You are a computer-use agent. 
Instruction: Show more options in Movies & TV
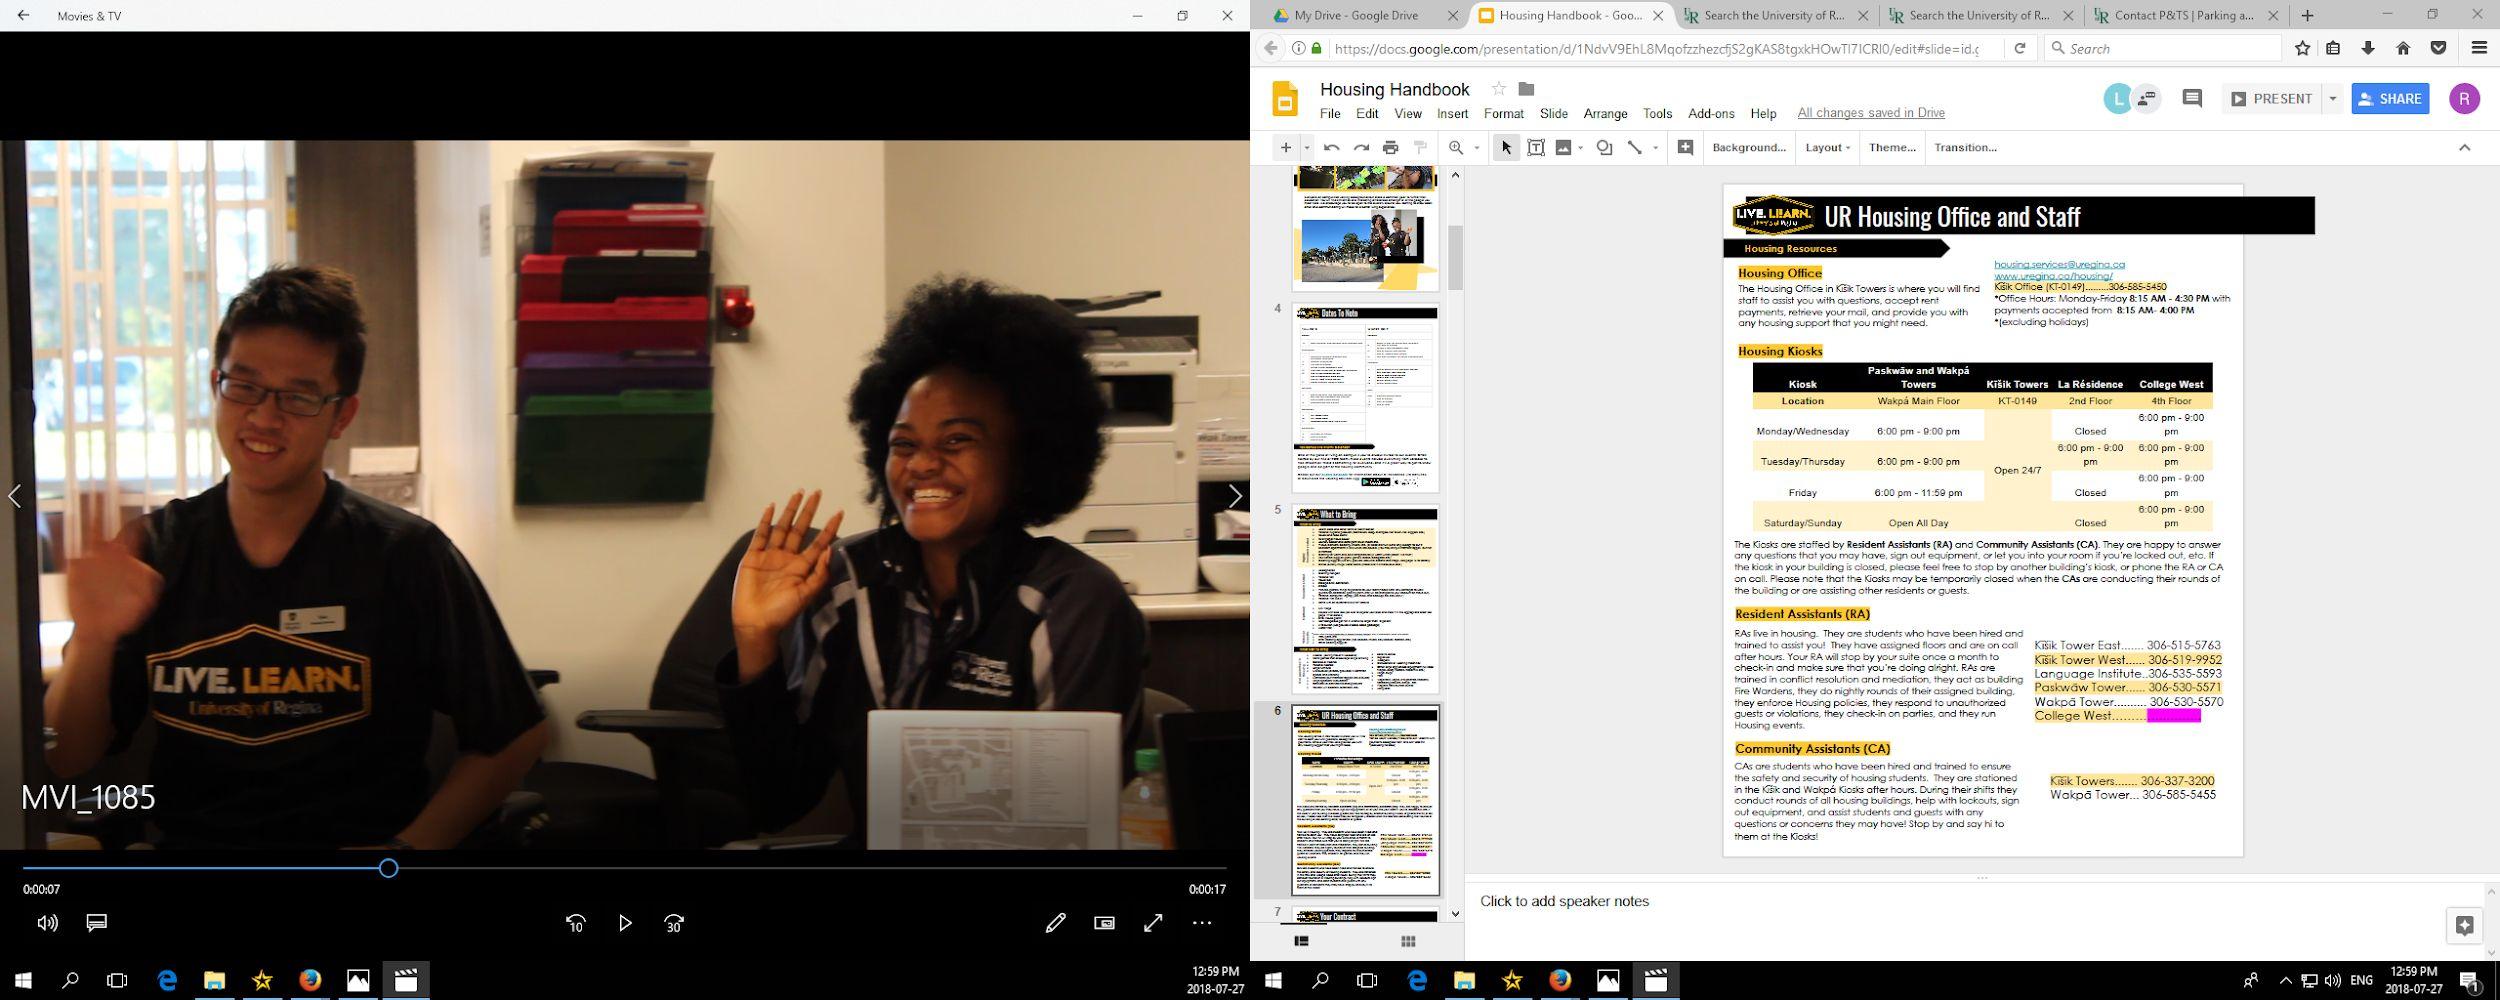(1202, 923)
